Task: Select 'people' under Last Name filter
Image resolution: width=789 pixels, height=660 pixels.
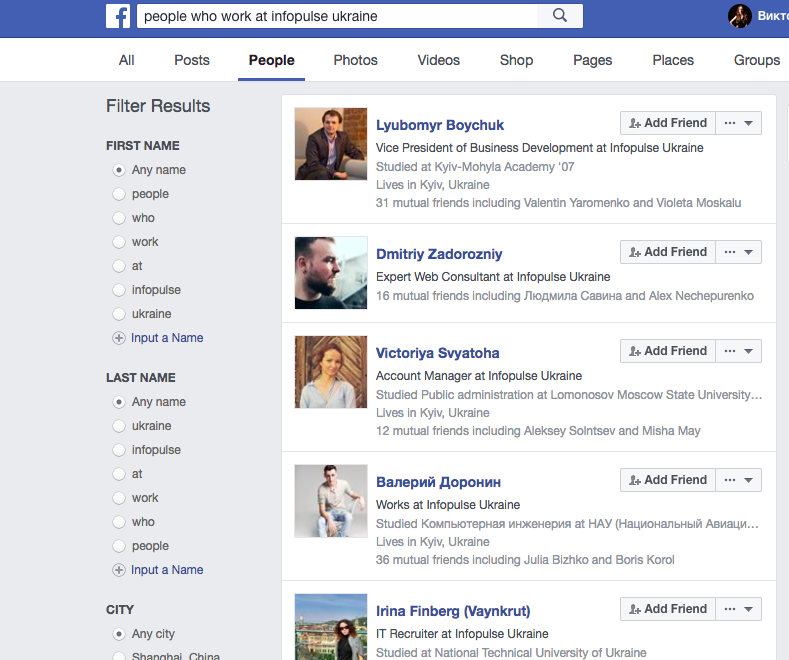Action: click(119, 546)
